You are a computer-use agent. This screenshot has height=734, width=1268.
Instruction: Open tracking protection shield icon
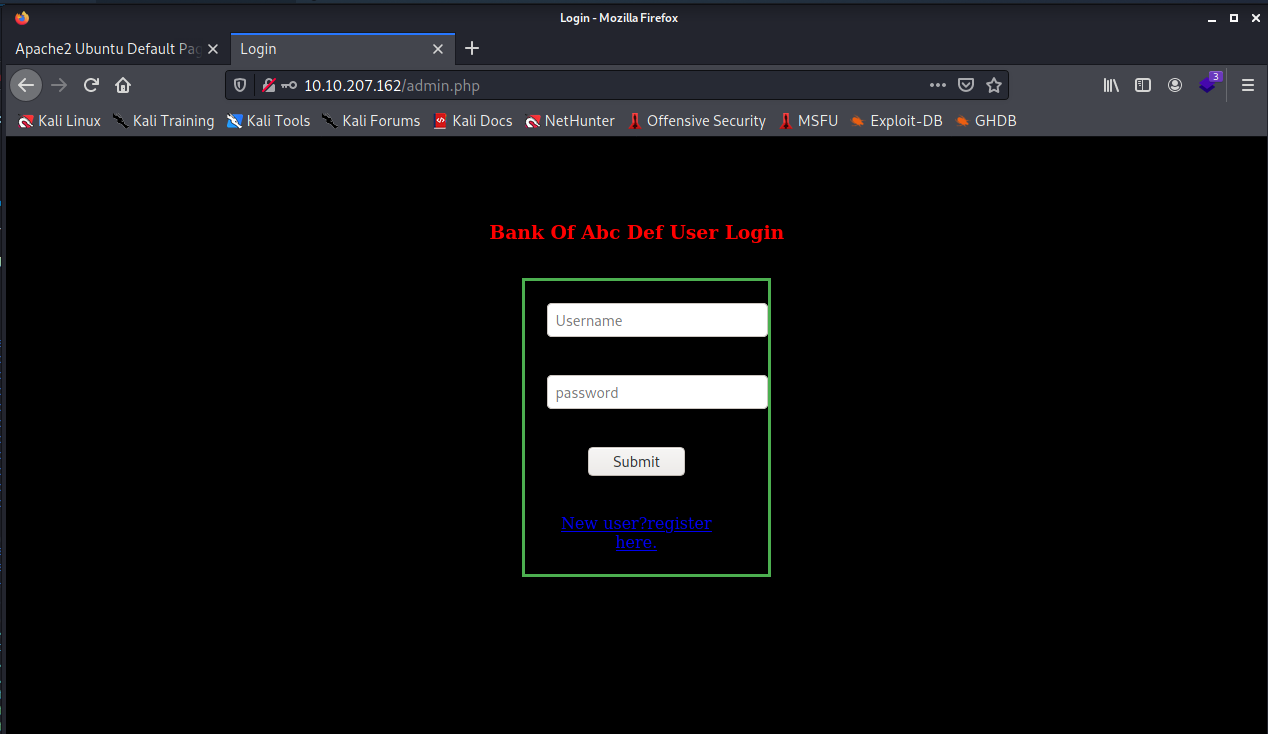coord(240,86)
